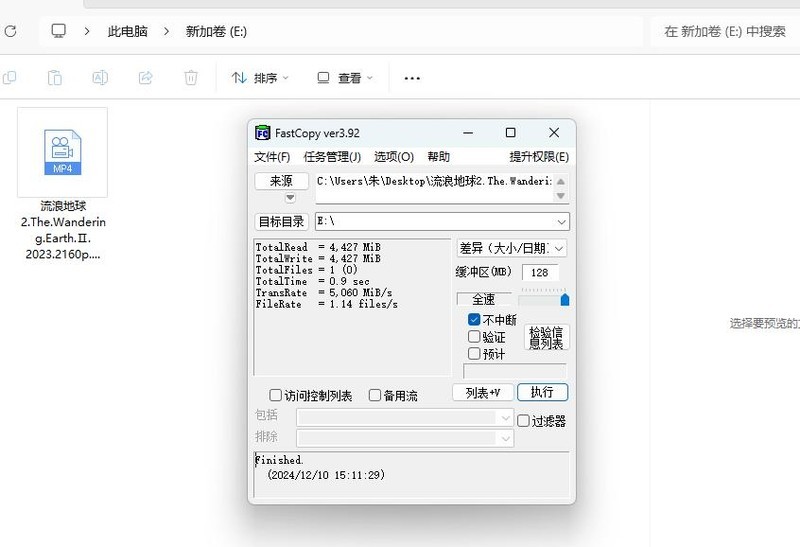The image size is (800, 547).
Task: Click the search box for 新加卷 (E:)
Action: (724, 31)
